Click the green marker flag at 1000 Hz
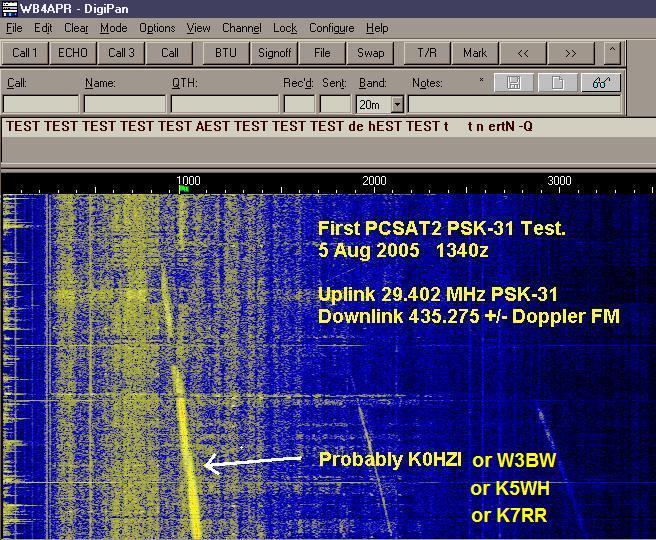This screenshot has width=656, height=540. 183,189
